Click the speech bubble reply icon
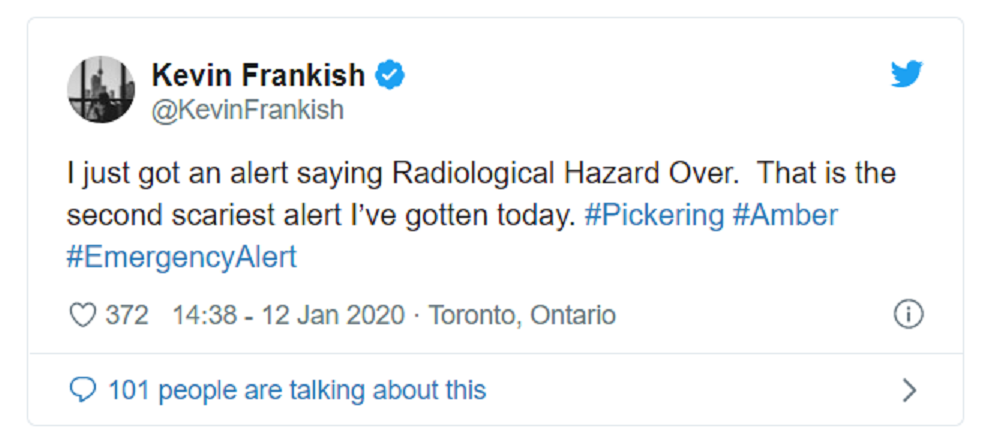 tap(84, 389)
